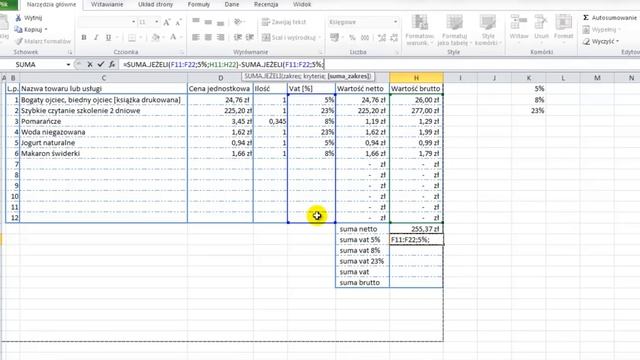Toggle italic formatting (I)
The image size is (640, 360).
(x=96, y=38)
